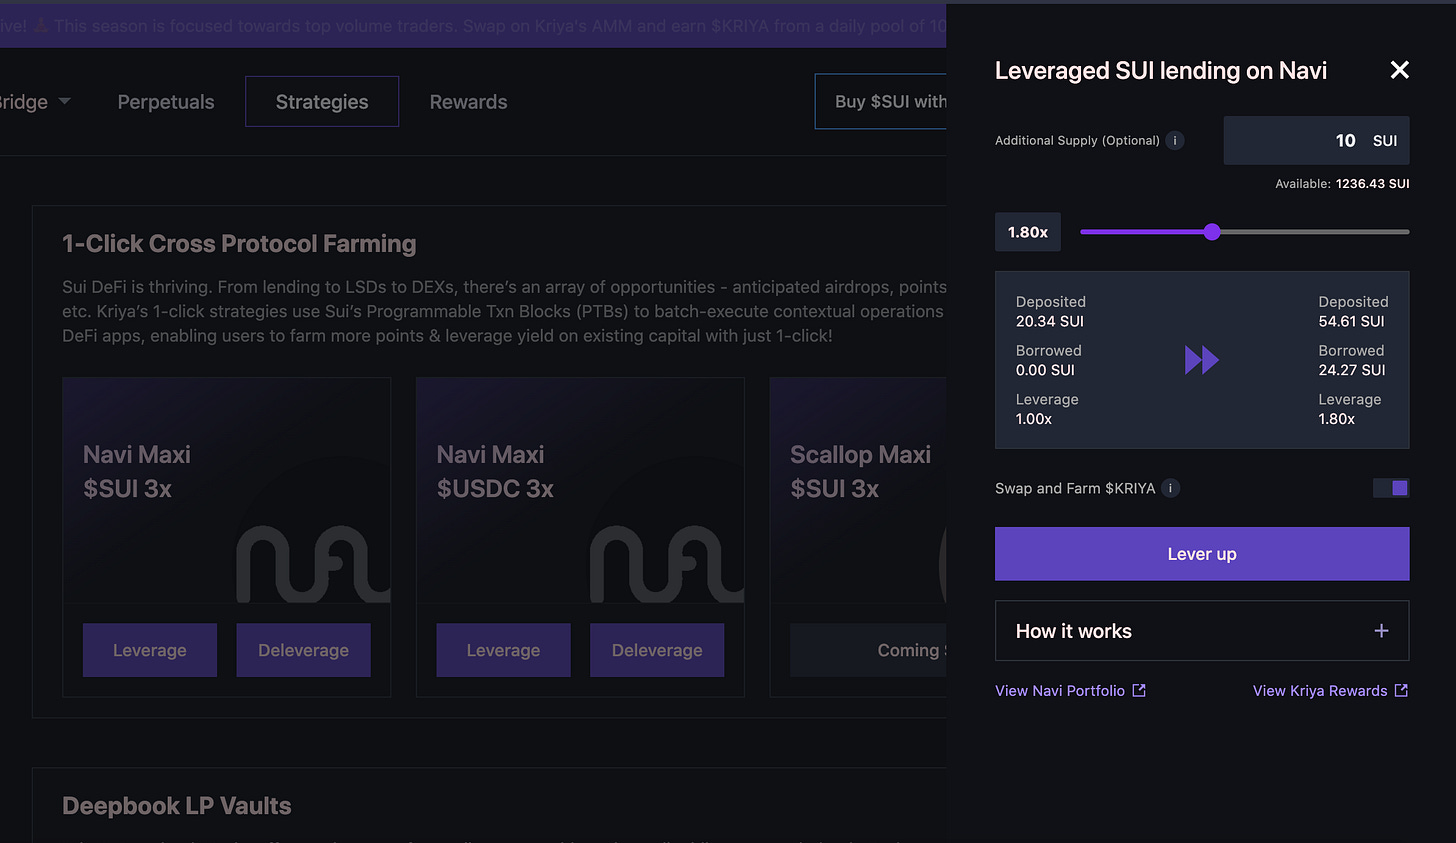
Task: Go to the Rewards tab
Action: point(468,102)
